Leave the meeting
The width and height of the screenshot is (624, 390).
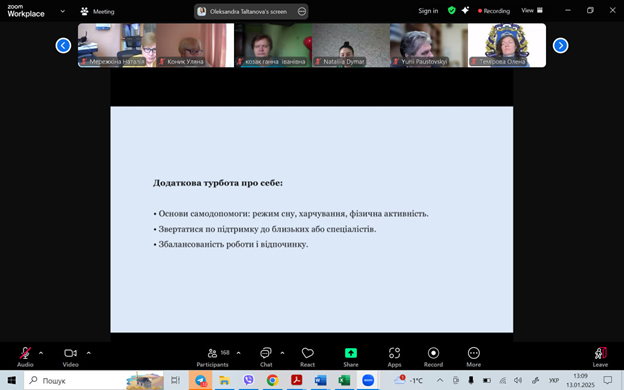coord(600,357)
